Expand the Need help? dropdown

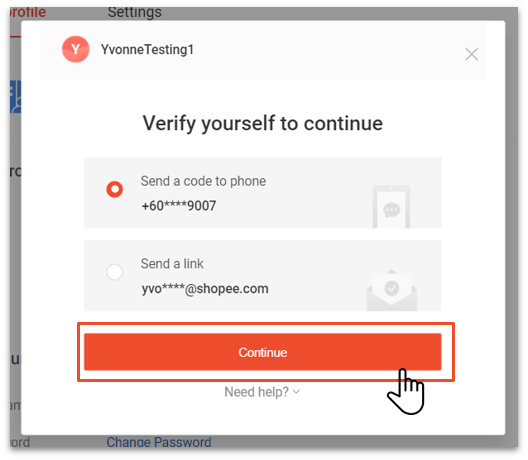[262, 392]
